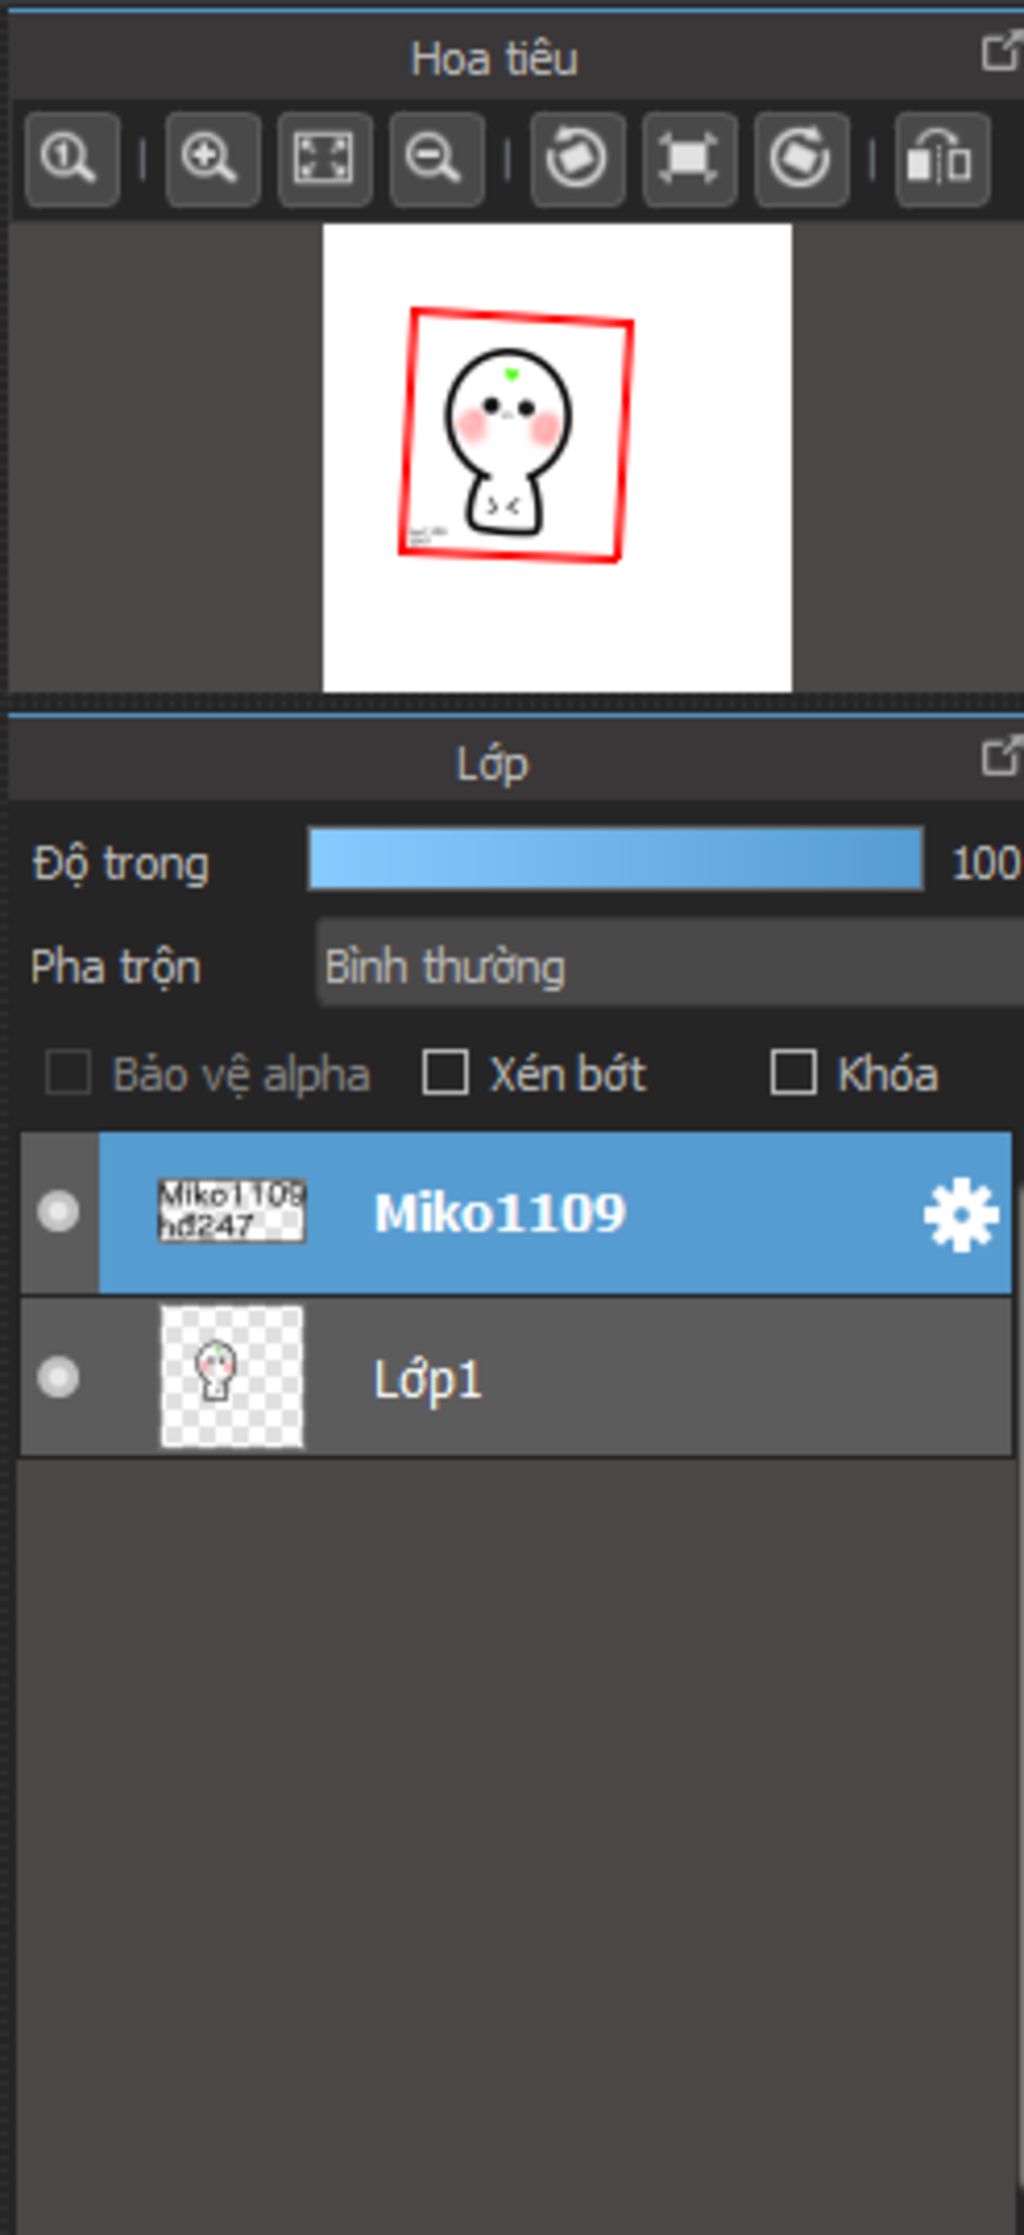The image size is (1024, 2235).
Task: Fit canvas to window icon
Action: 324,160
